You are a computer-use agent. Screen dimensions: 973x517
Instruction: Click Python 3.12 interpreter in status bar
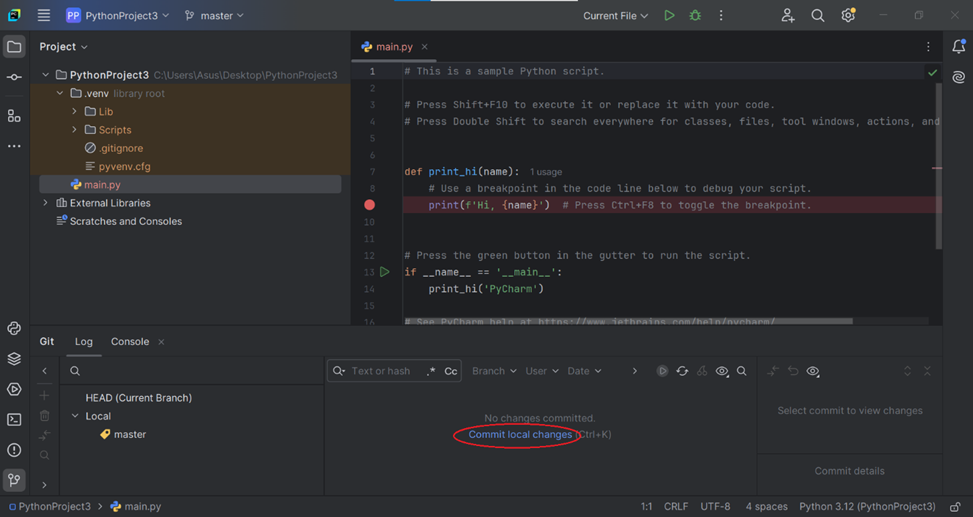pos(867,507)
